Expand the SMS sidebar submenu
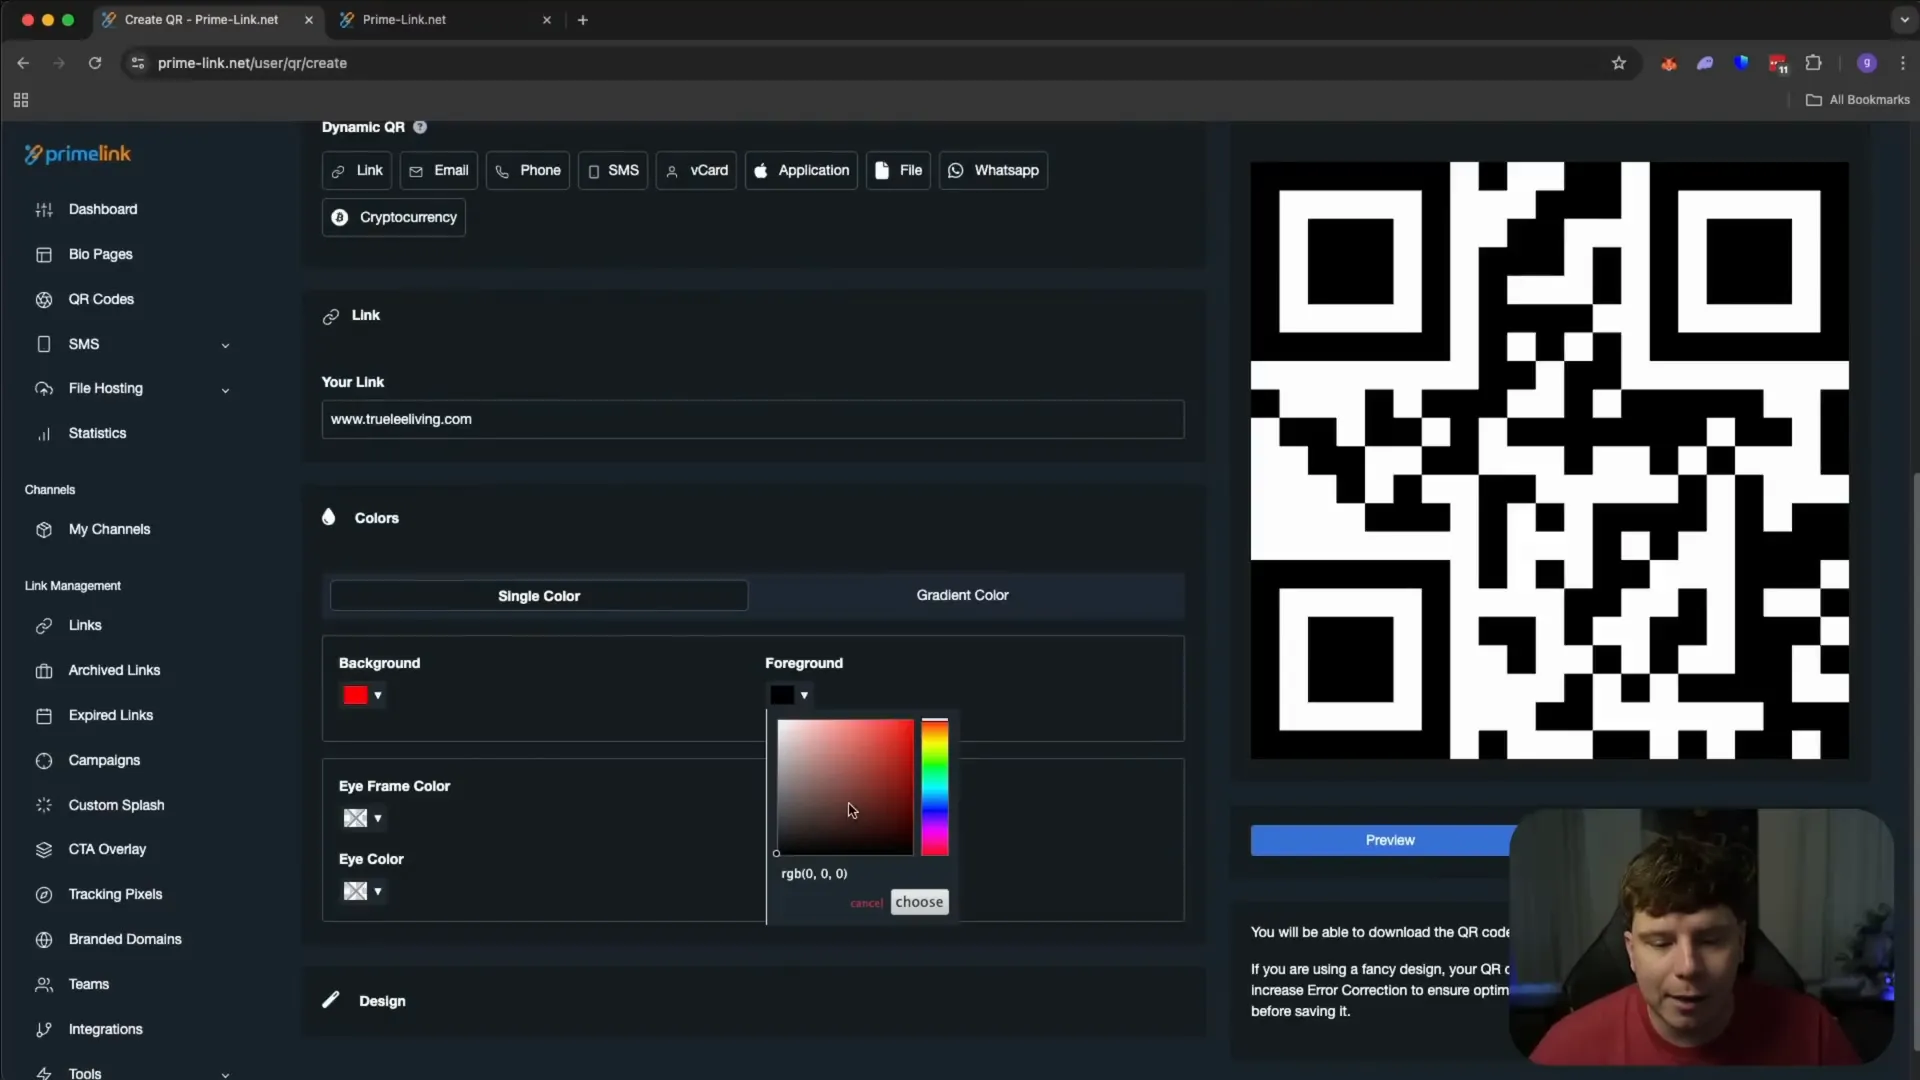 coord(225,345)
